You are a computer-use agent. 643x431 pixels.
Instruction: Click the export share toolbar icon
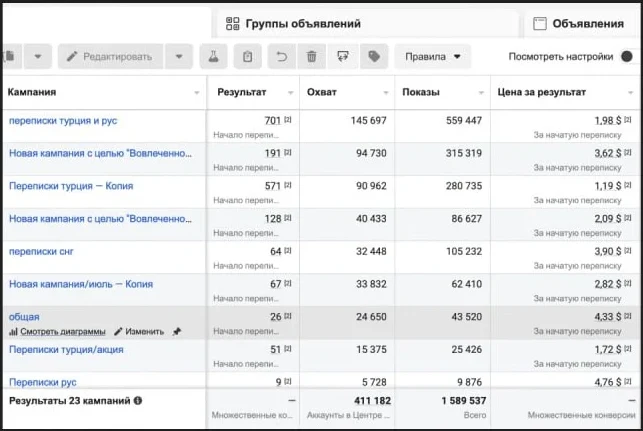tap(343, 56)
